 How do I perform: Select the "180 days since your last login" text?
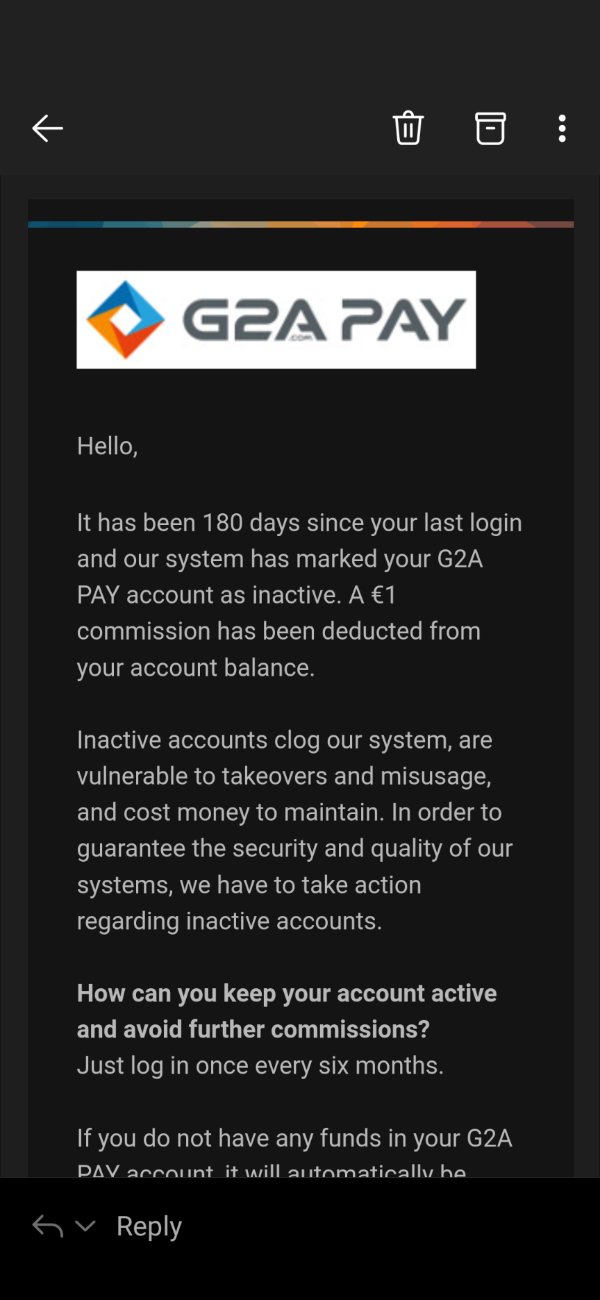click(x=362, y=522)
